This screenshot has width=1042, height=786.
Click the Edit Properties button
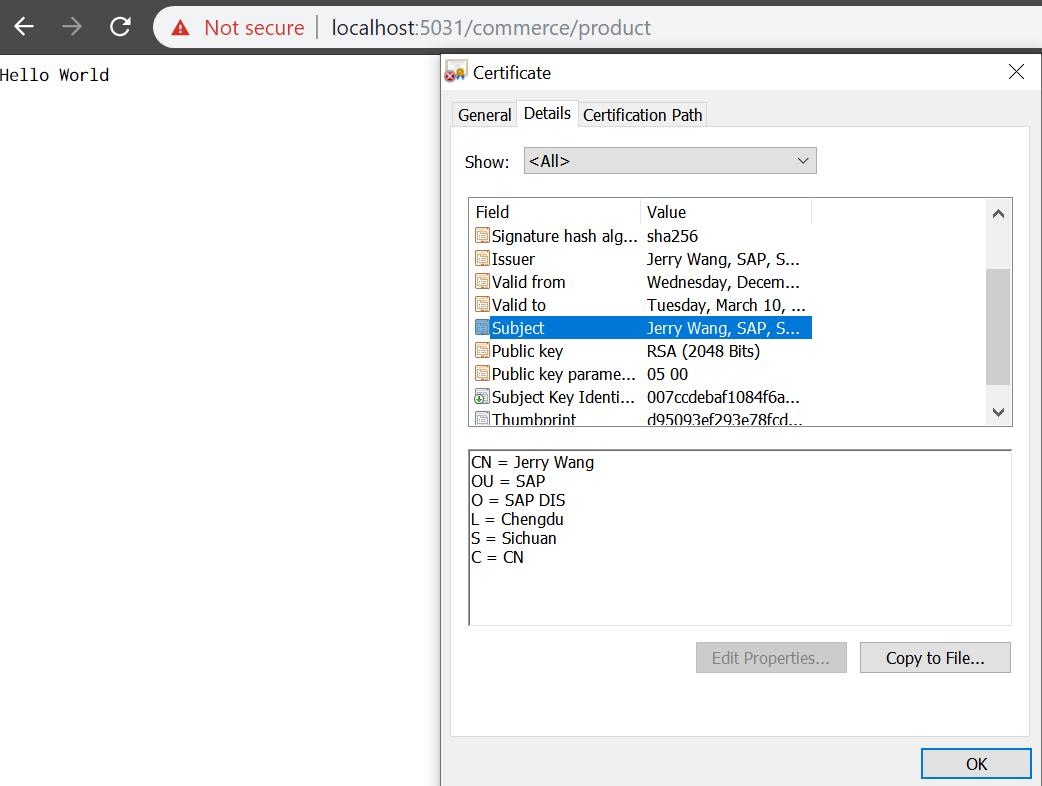[x=771, y=657]
